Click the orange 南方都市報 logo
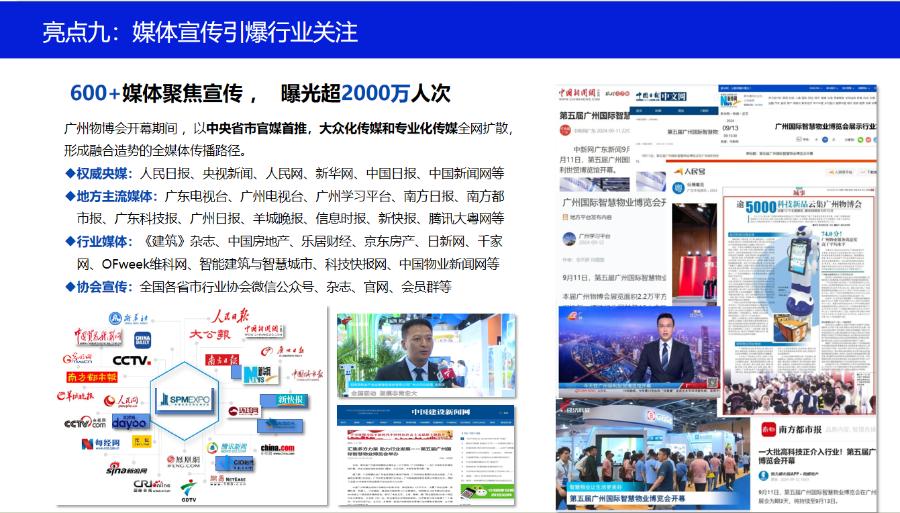This screenshot has height=513, width=900. [92, 377]
